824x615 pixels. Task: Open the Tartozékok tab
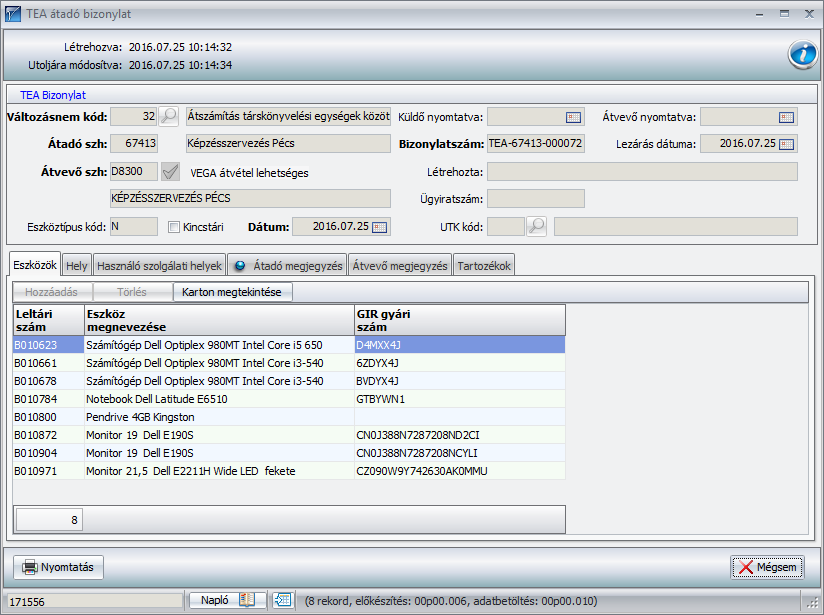[483, 266]
